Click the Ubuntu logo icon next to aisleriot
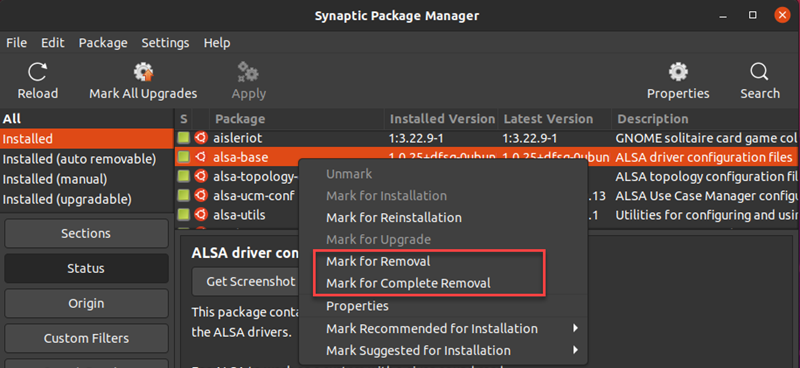The image size is (800, 368). point(201,138)
